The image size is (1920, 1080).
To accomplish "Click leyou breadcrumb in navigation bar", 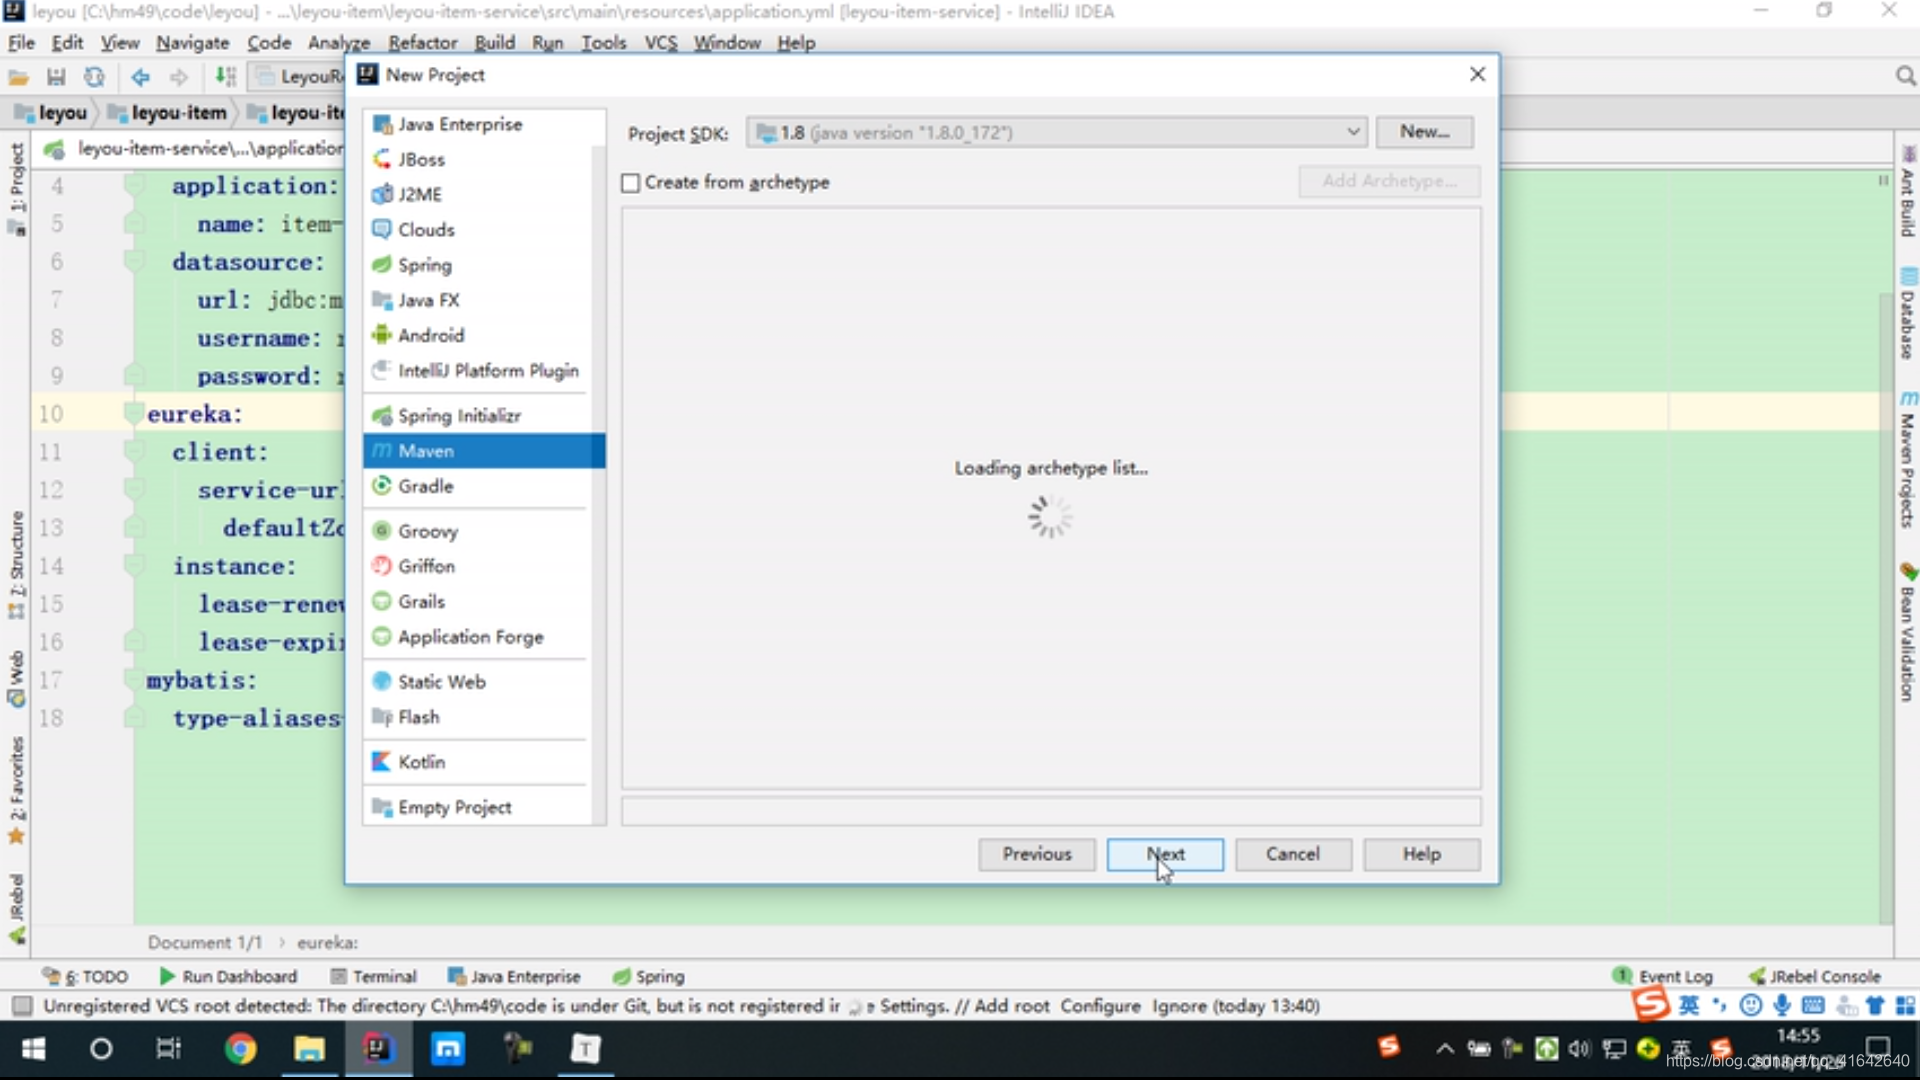I will [52, 113].
